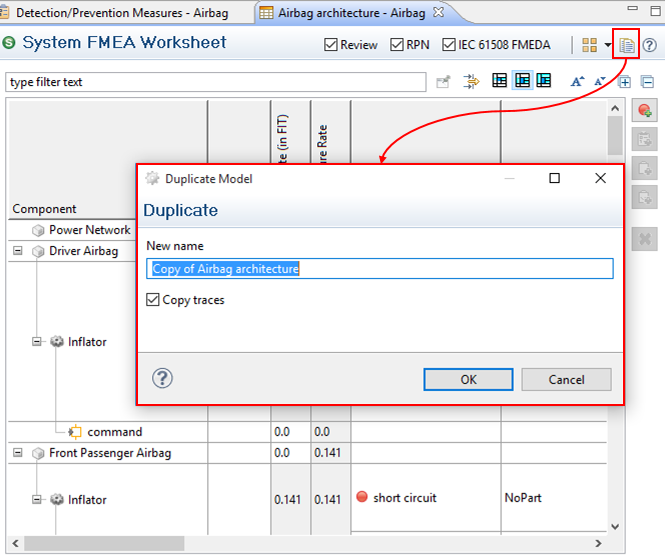The image size is (665, 556).
Task: Uncheck the RPN checkbox
Action: pyautogui.click(x=397, y=45)
